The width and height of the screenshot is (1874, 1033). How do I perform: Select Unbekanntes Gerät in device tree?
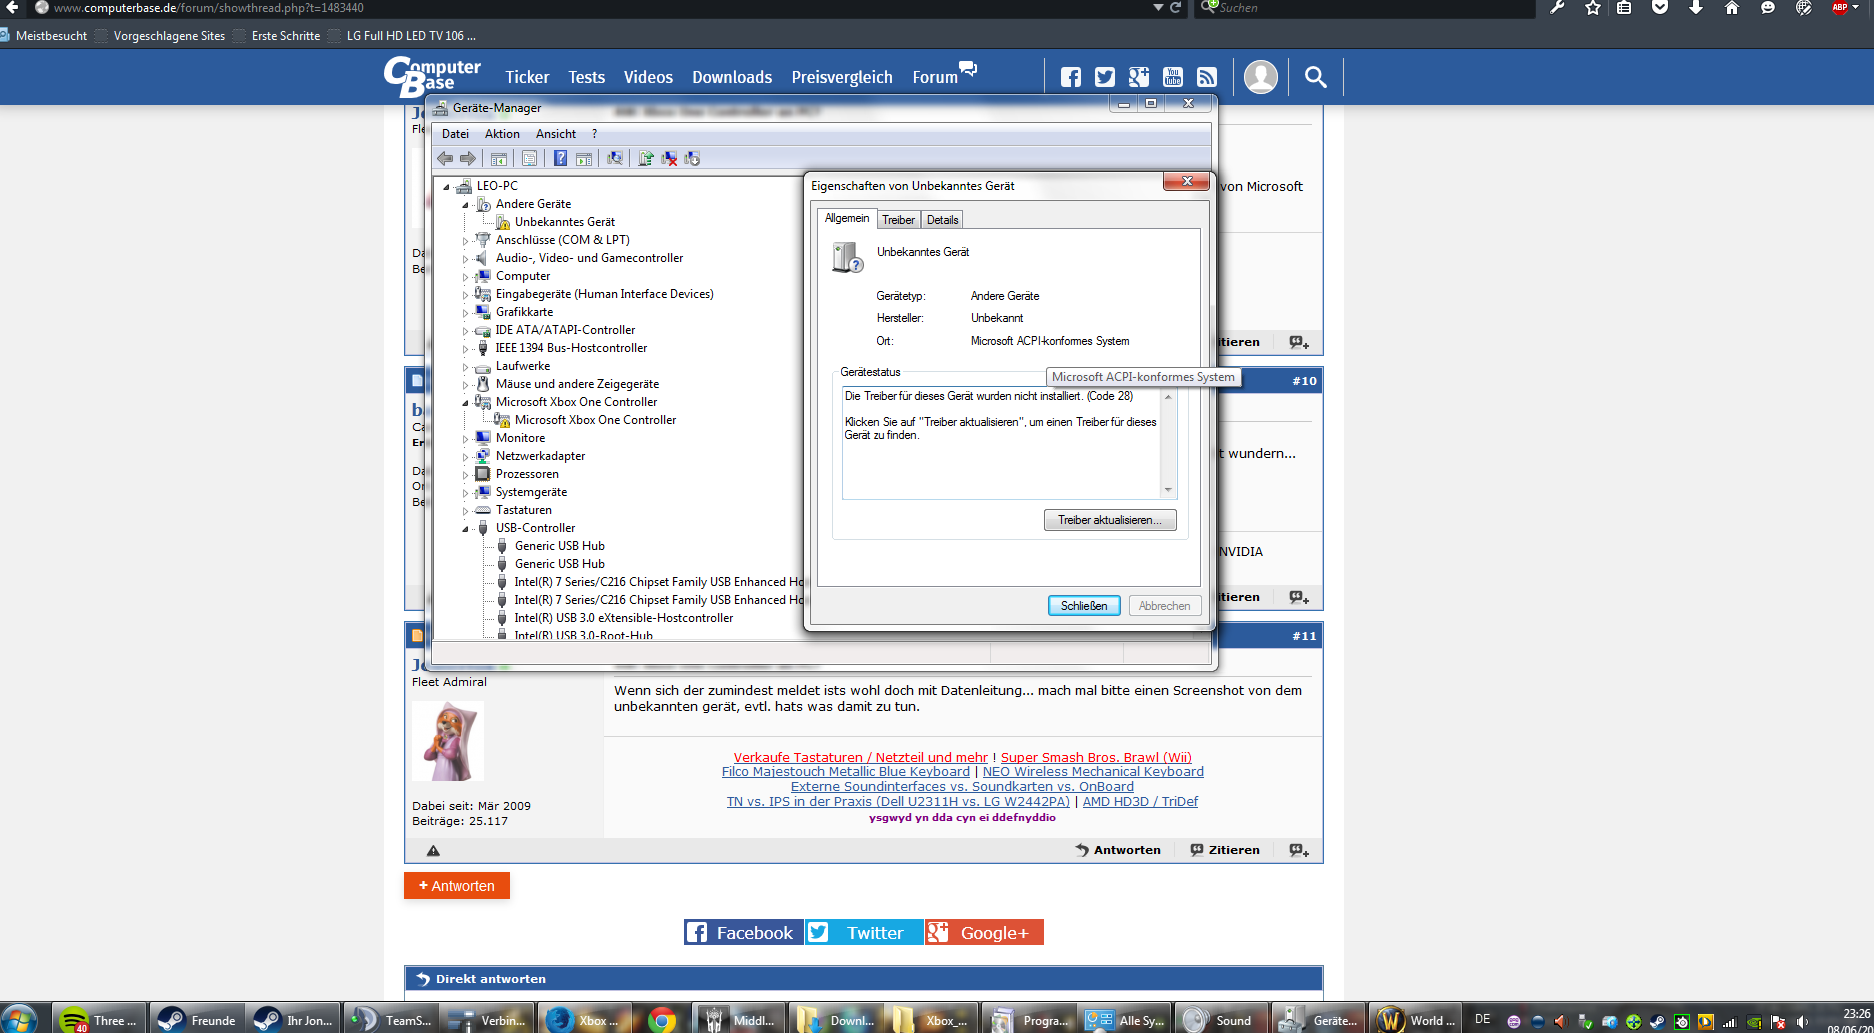click(x=565, y=222)
